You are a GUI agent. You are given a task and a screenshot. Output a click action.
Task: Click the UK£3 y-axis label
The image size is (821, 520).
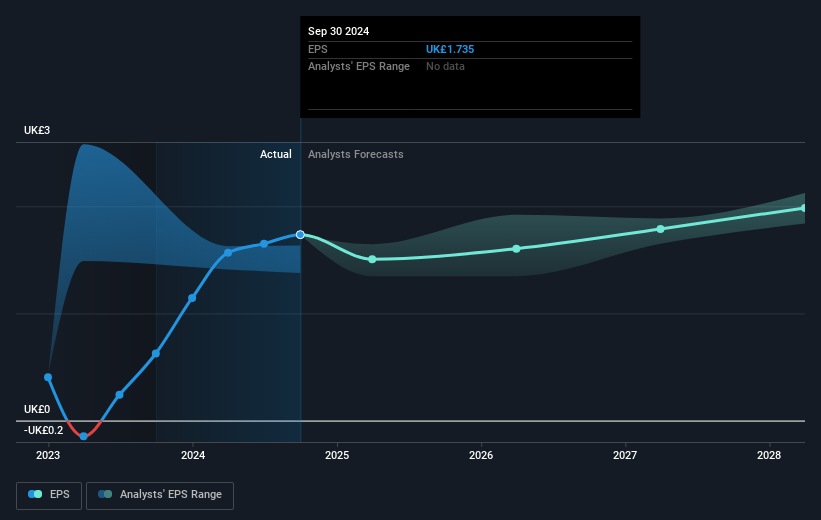coord(37,130)
